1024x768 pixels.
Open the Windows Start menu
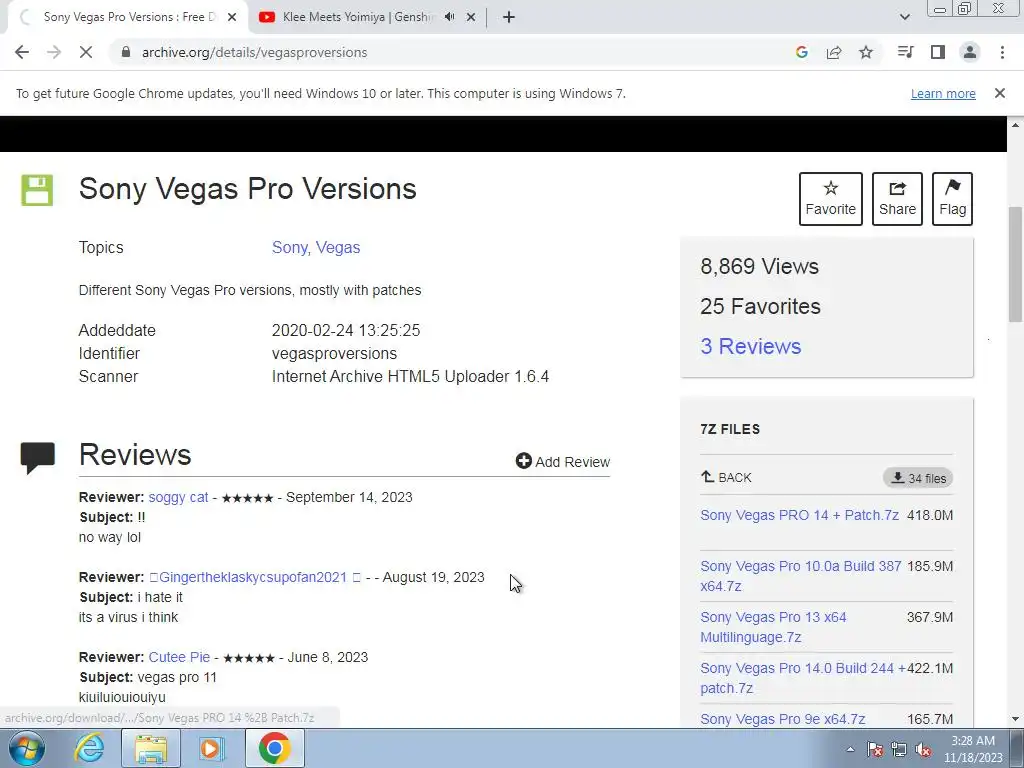click(27, 748)
